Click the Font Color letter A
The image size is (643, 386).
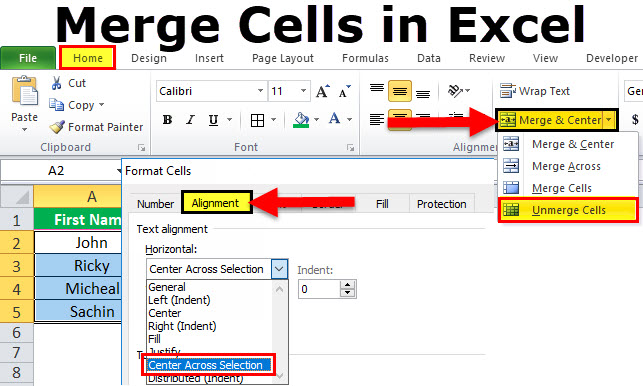335,119
